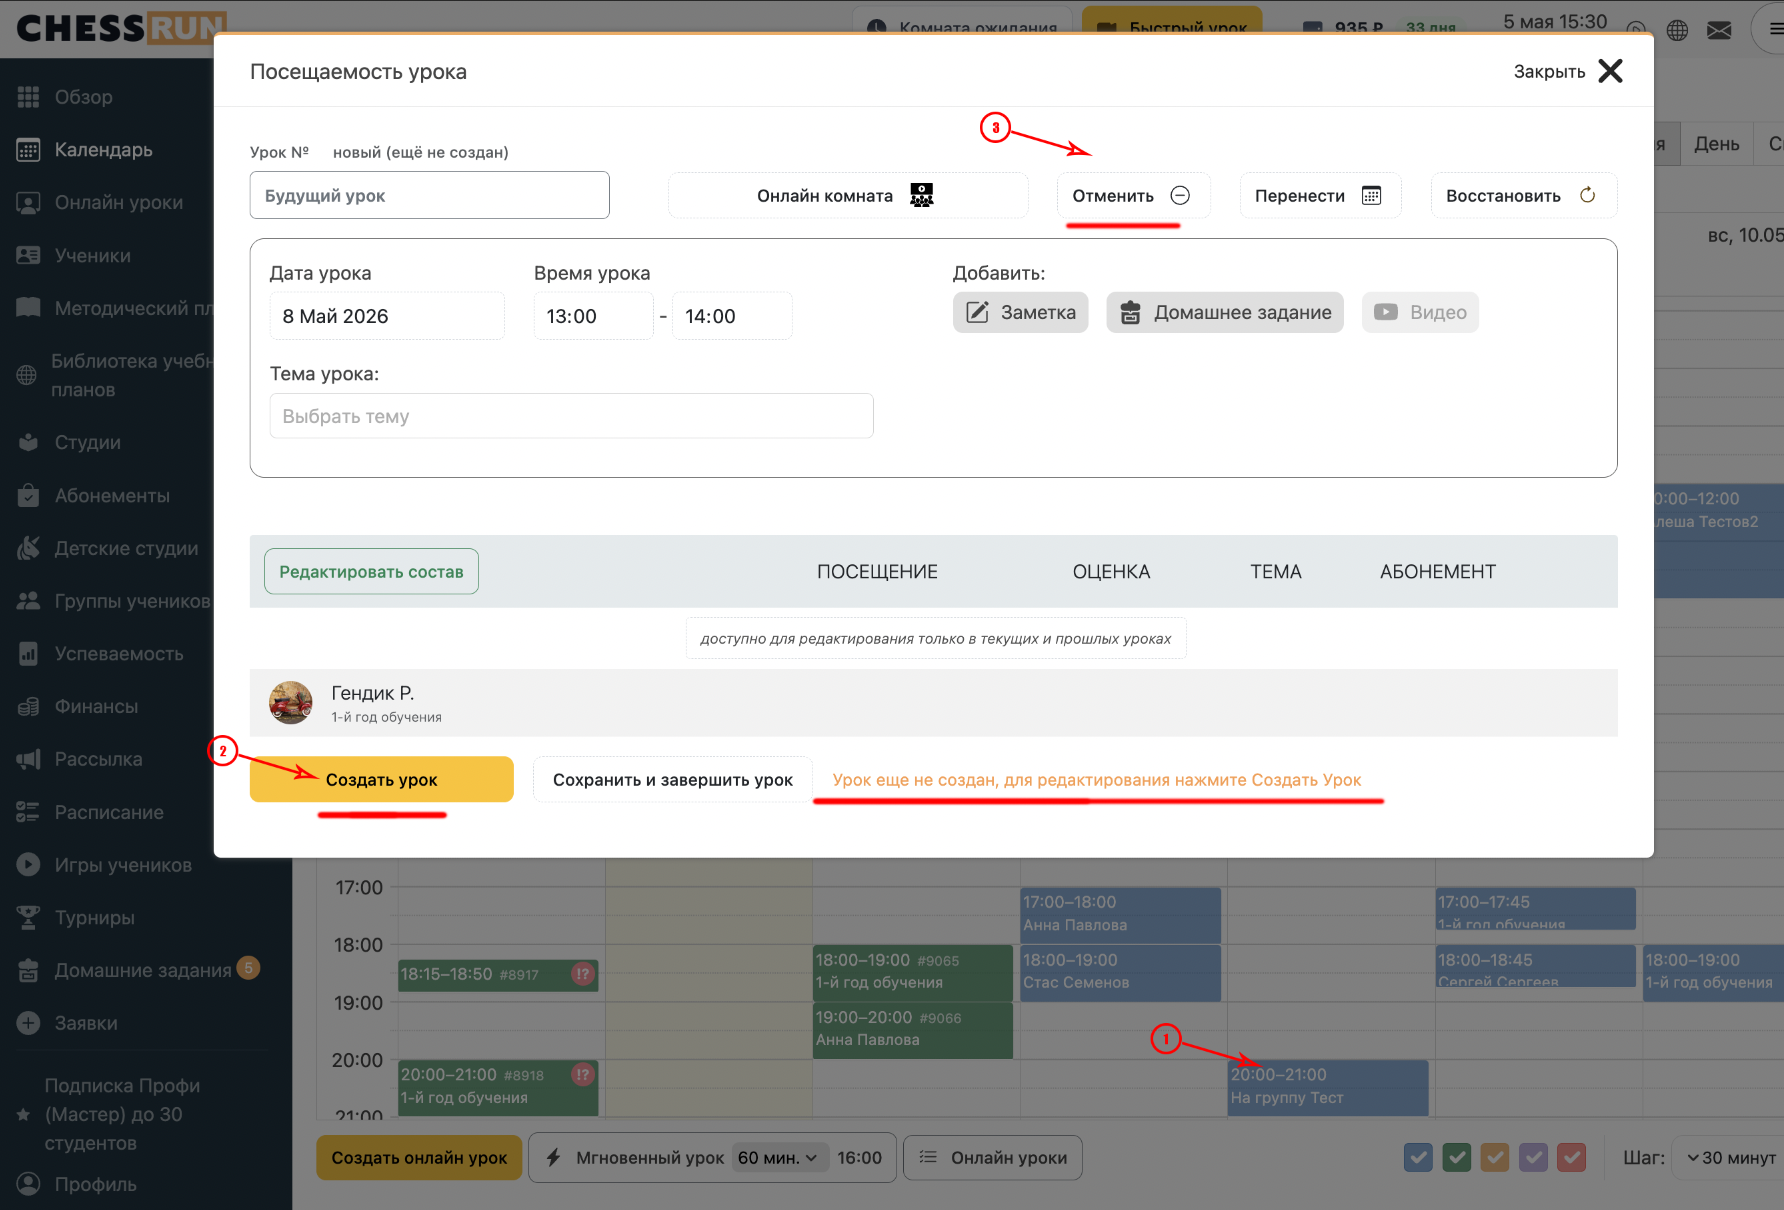Click the Создать онлайн урок button
The width and height of the screenshot is (1784, 1210).
(419, 1158)
